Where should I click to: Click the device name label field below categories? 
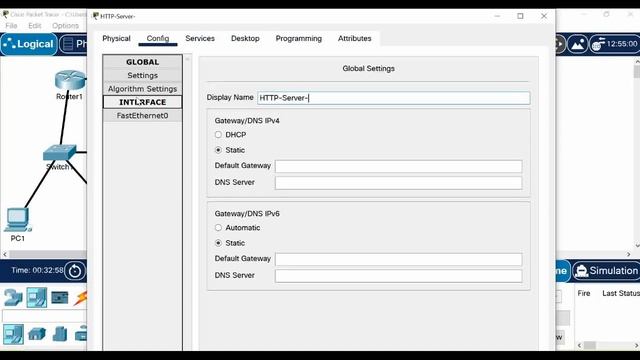pyautogui.click(x=44, y=316)
